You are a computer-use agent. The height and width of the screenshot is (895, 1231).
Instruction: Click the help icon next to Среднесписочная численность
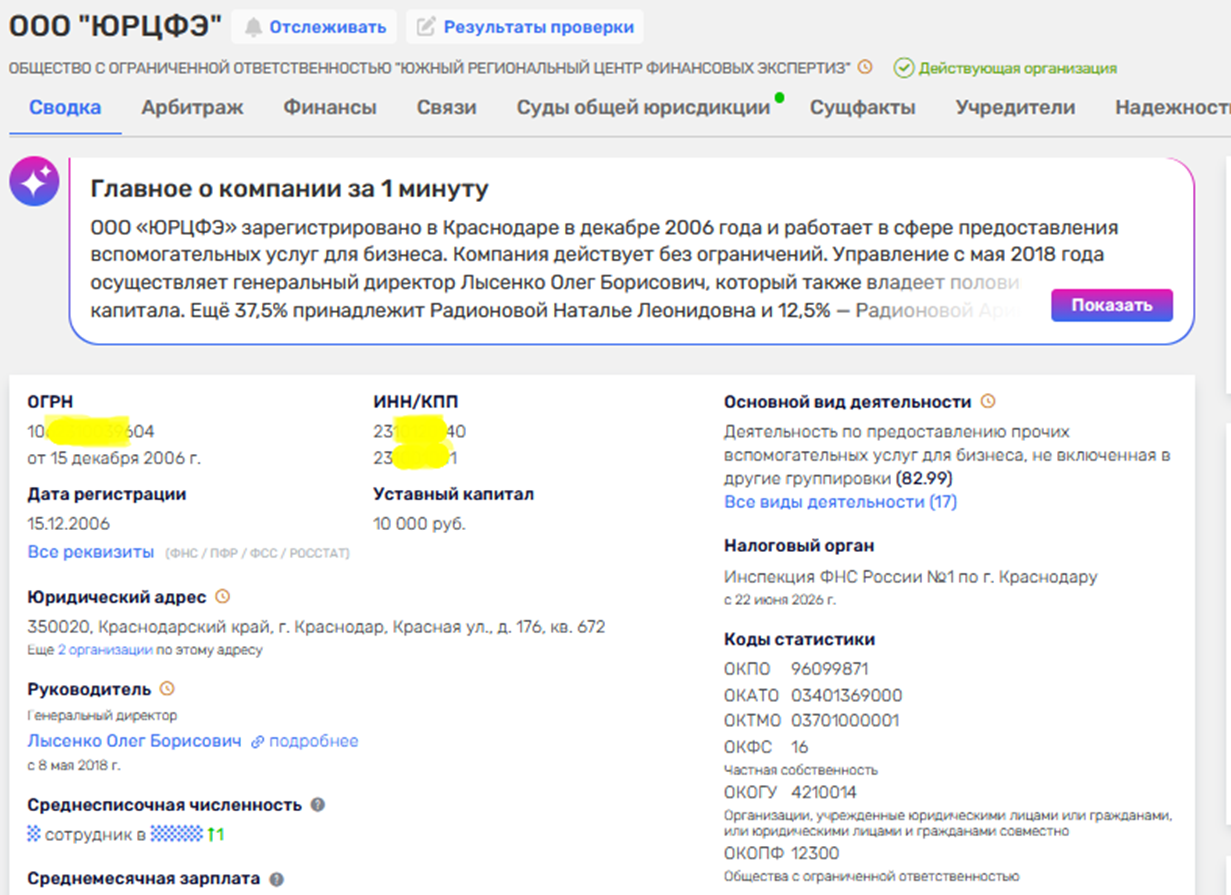pos(317,805)
